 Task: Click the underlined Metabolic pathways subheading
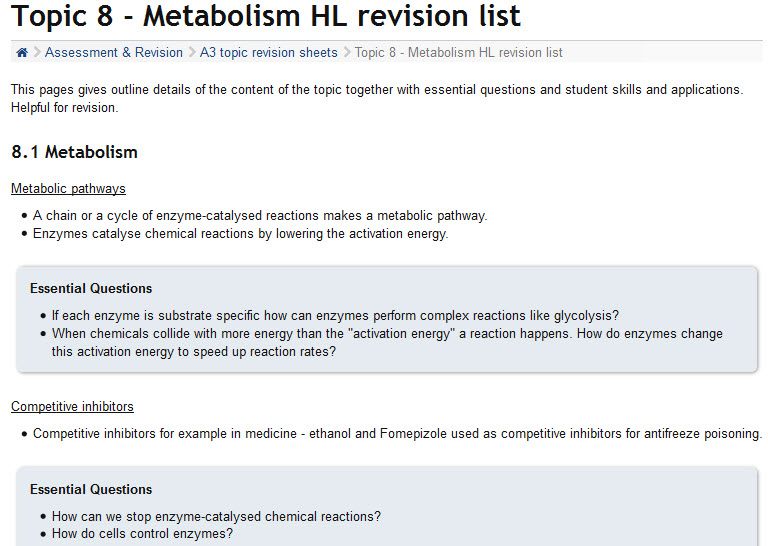[68, 188]
